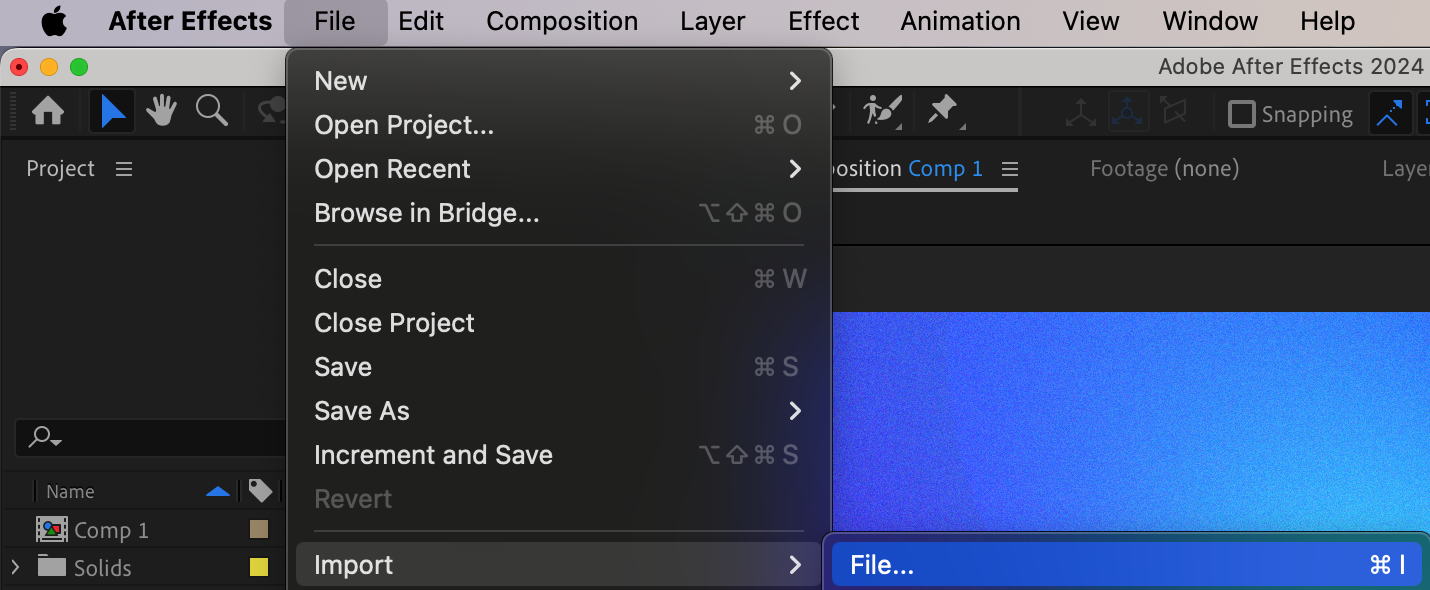Click the yellow Solids label swatch

pos(259,568)
